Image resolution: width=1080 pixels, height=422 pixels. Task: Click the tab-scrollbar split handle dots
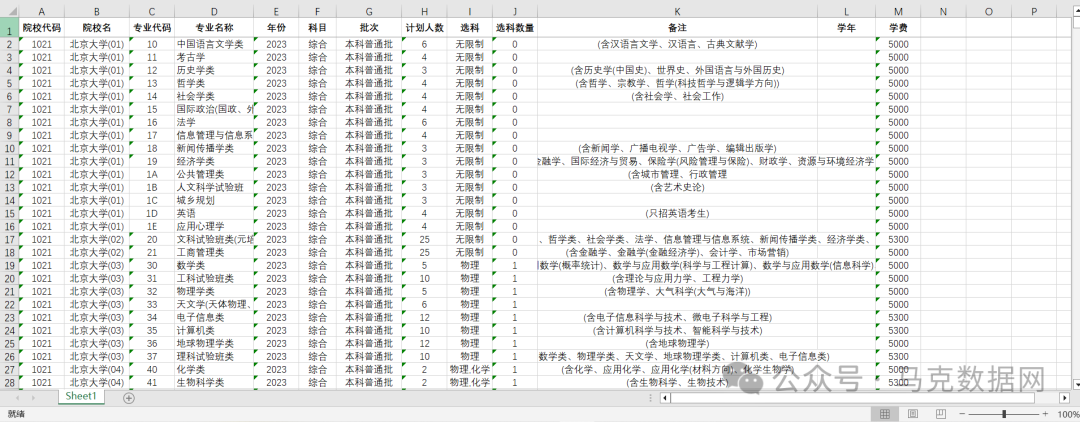(650, 397)
